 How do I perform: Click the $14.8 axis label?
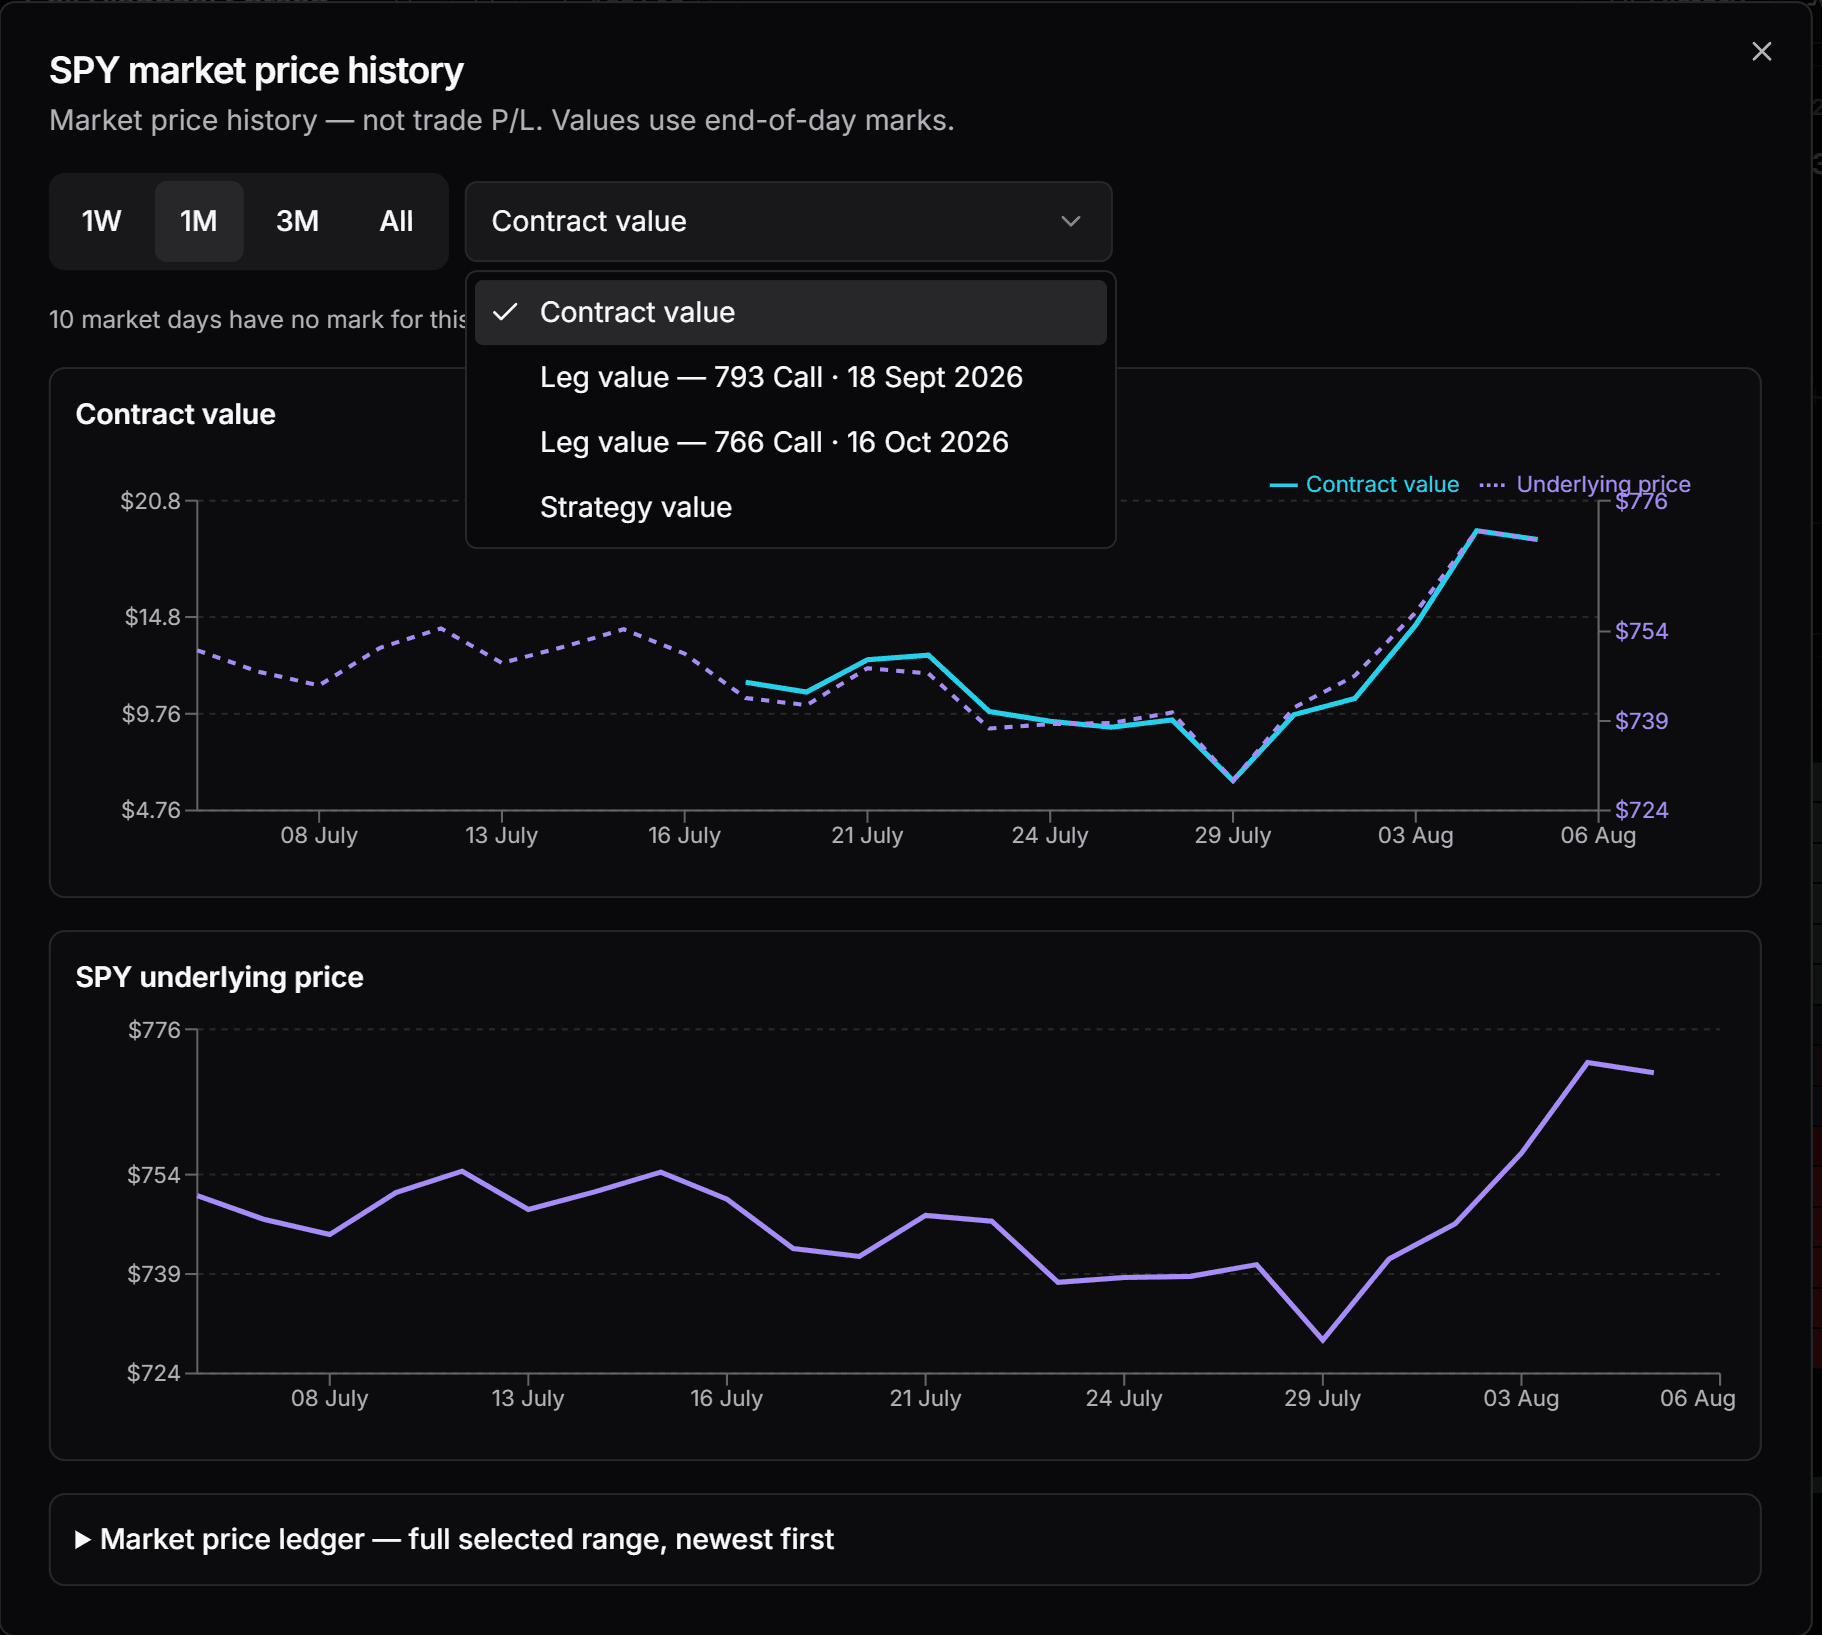(x=153, y=617)
